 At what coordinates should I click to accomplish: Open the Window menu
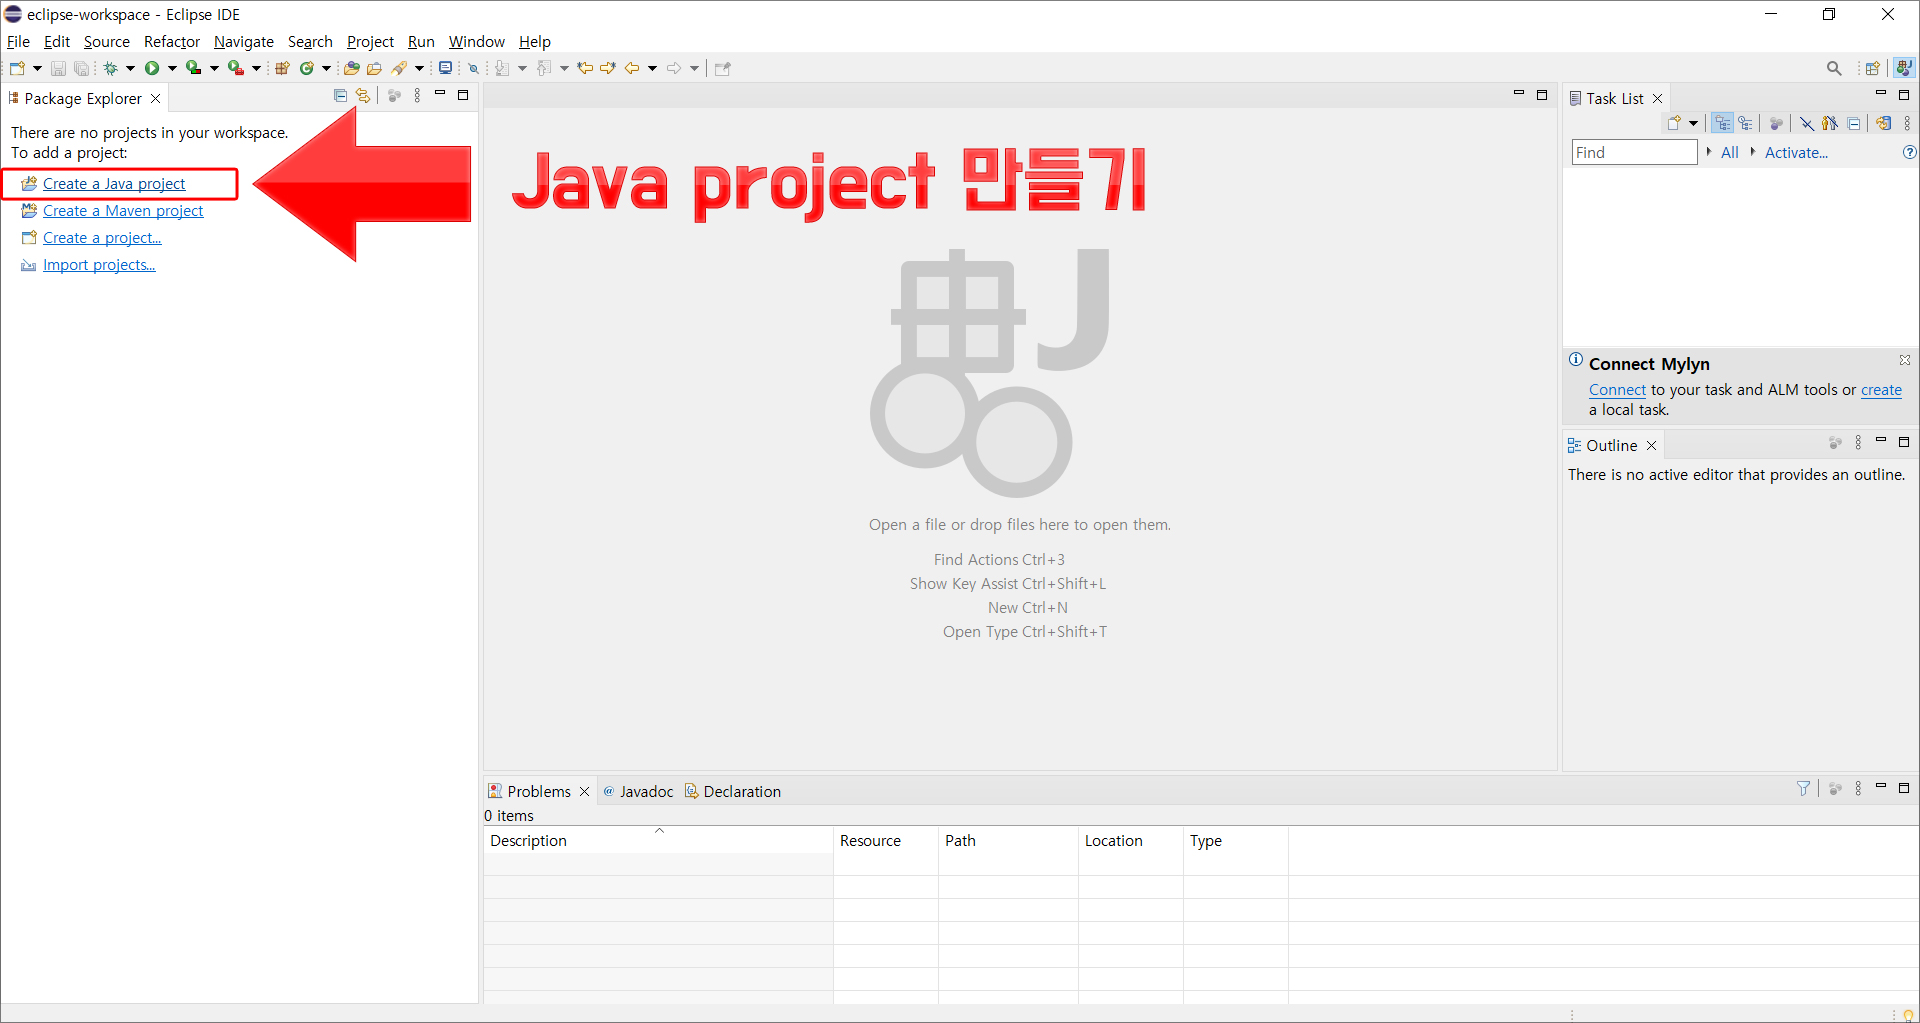(x=476, y=41)
